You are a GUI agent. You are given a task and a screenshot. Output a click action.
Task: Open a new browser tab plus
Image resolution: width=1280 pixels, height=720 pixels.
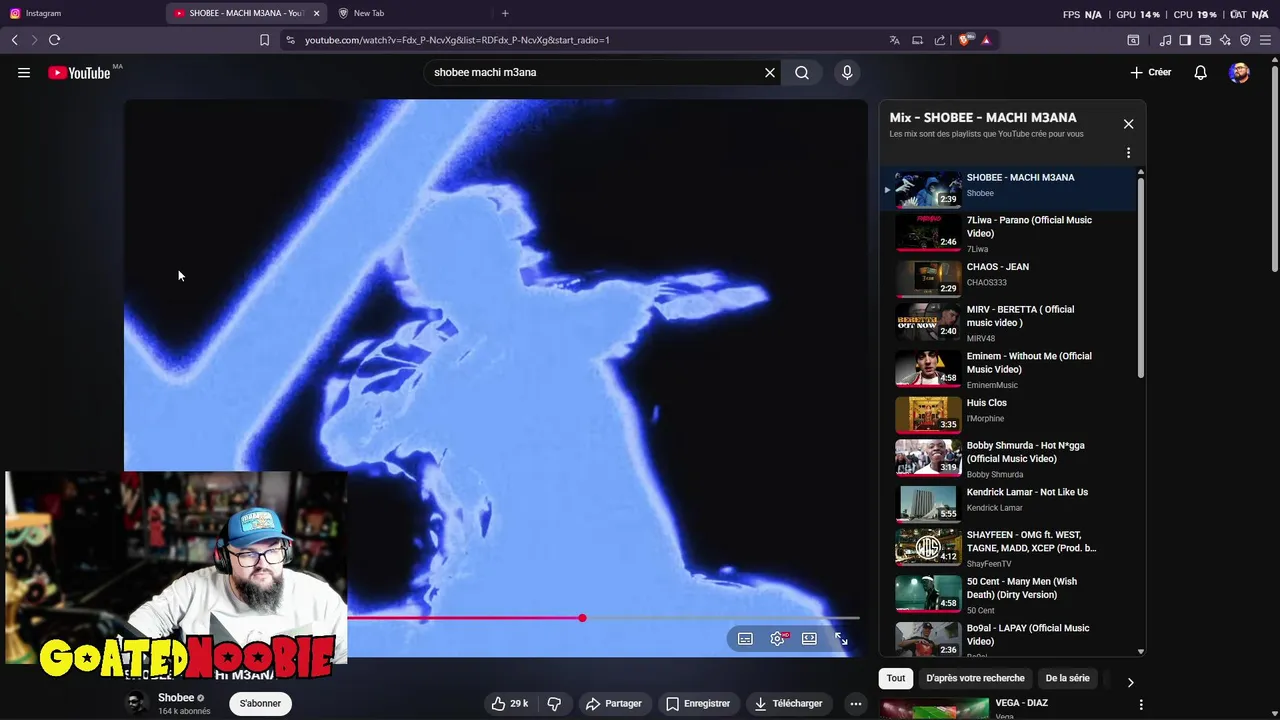click(x=505, y=13)
